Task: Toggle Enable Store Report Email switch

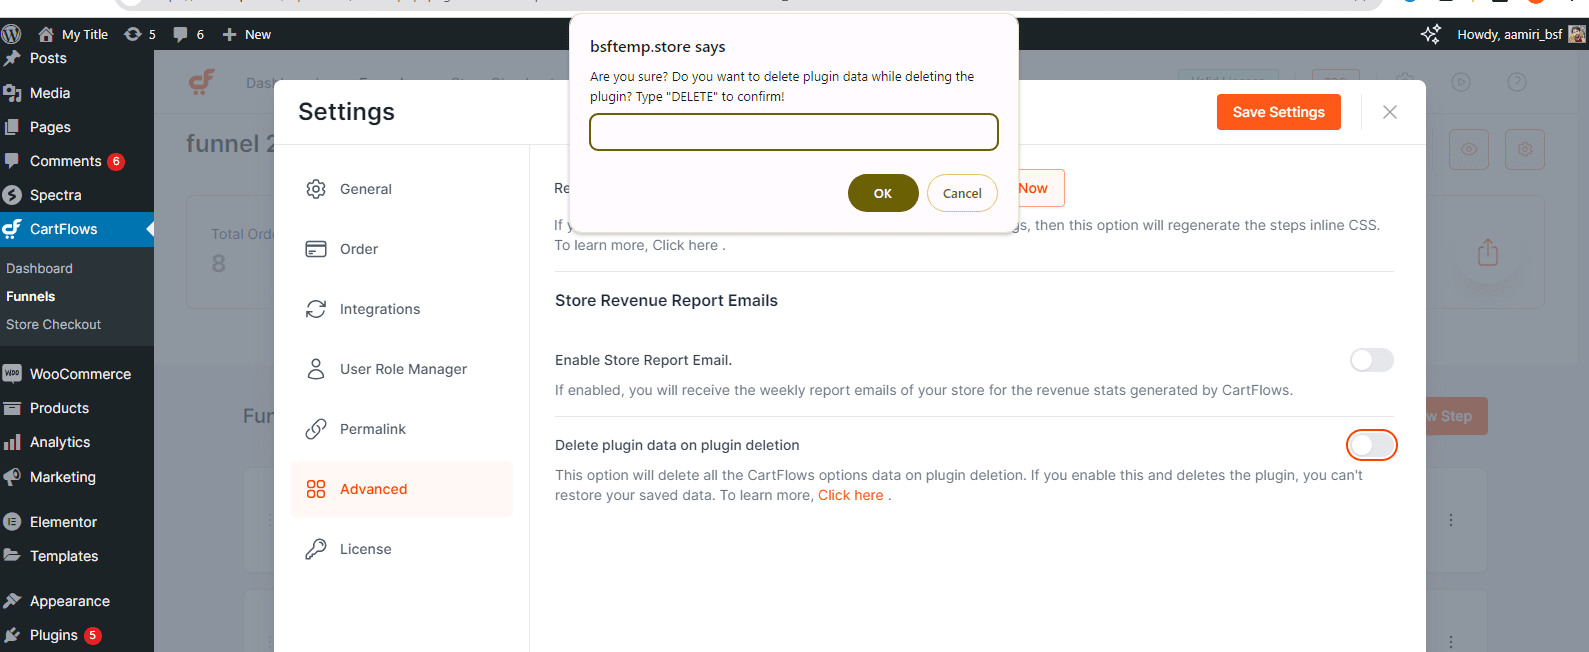Action: coord(1371,360)
